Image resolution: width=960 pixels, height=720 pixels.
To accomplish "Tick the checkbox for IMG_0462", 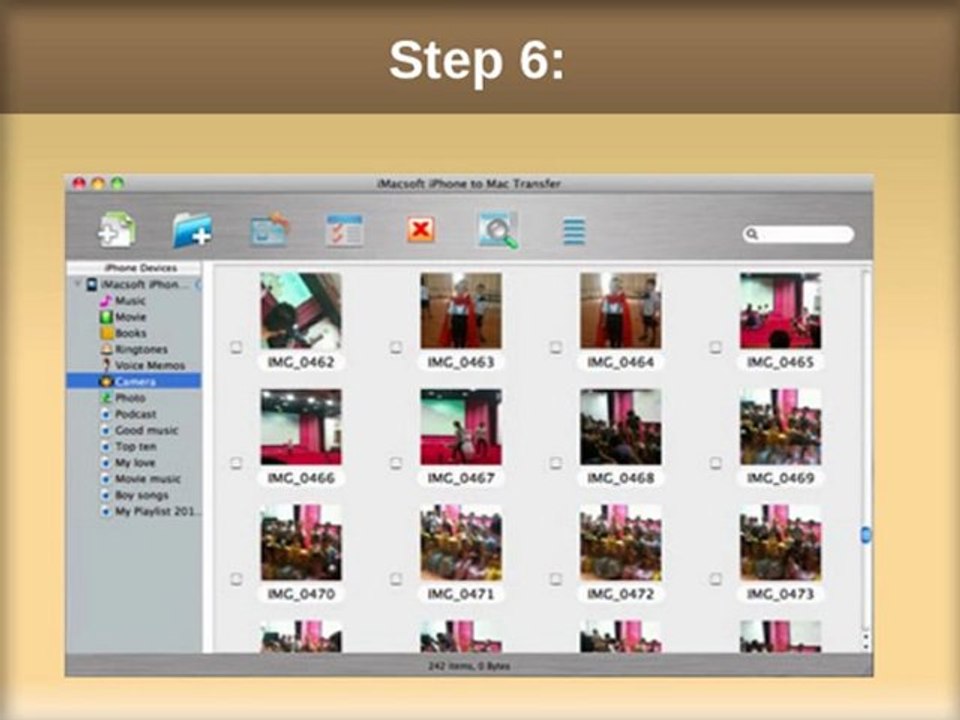I will pyautogui.click(x=236, y=347).
